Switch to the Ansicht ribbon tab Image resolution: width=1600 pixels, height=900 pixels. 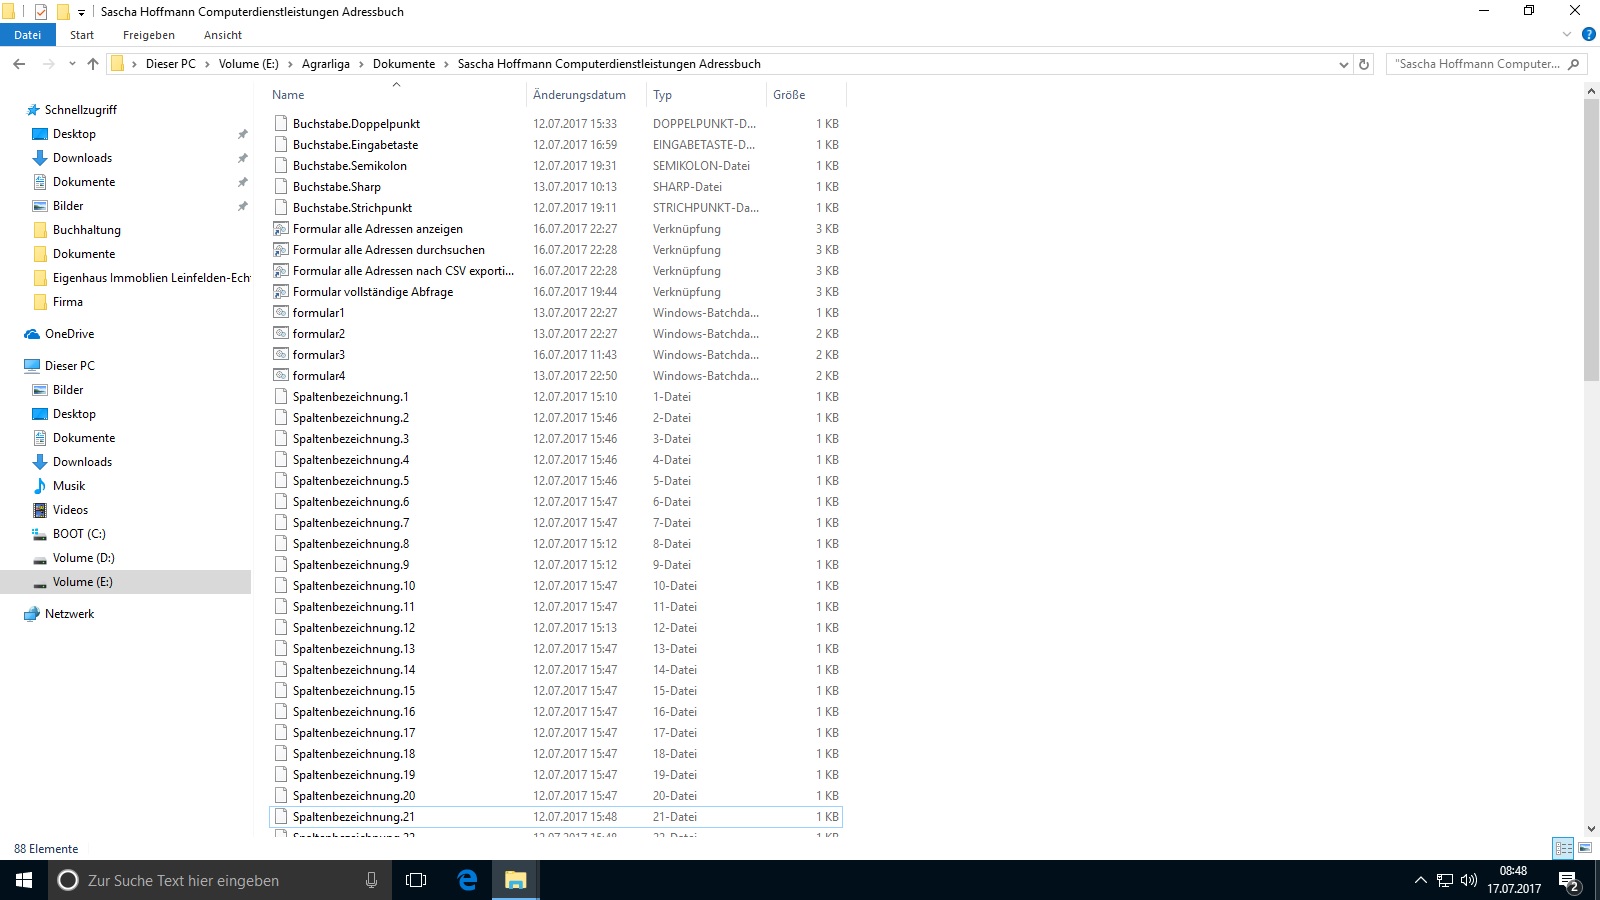click(222, 35)
